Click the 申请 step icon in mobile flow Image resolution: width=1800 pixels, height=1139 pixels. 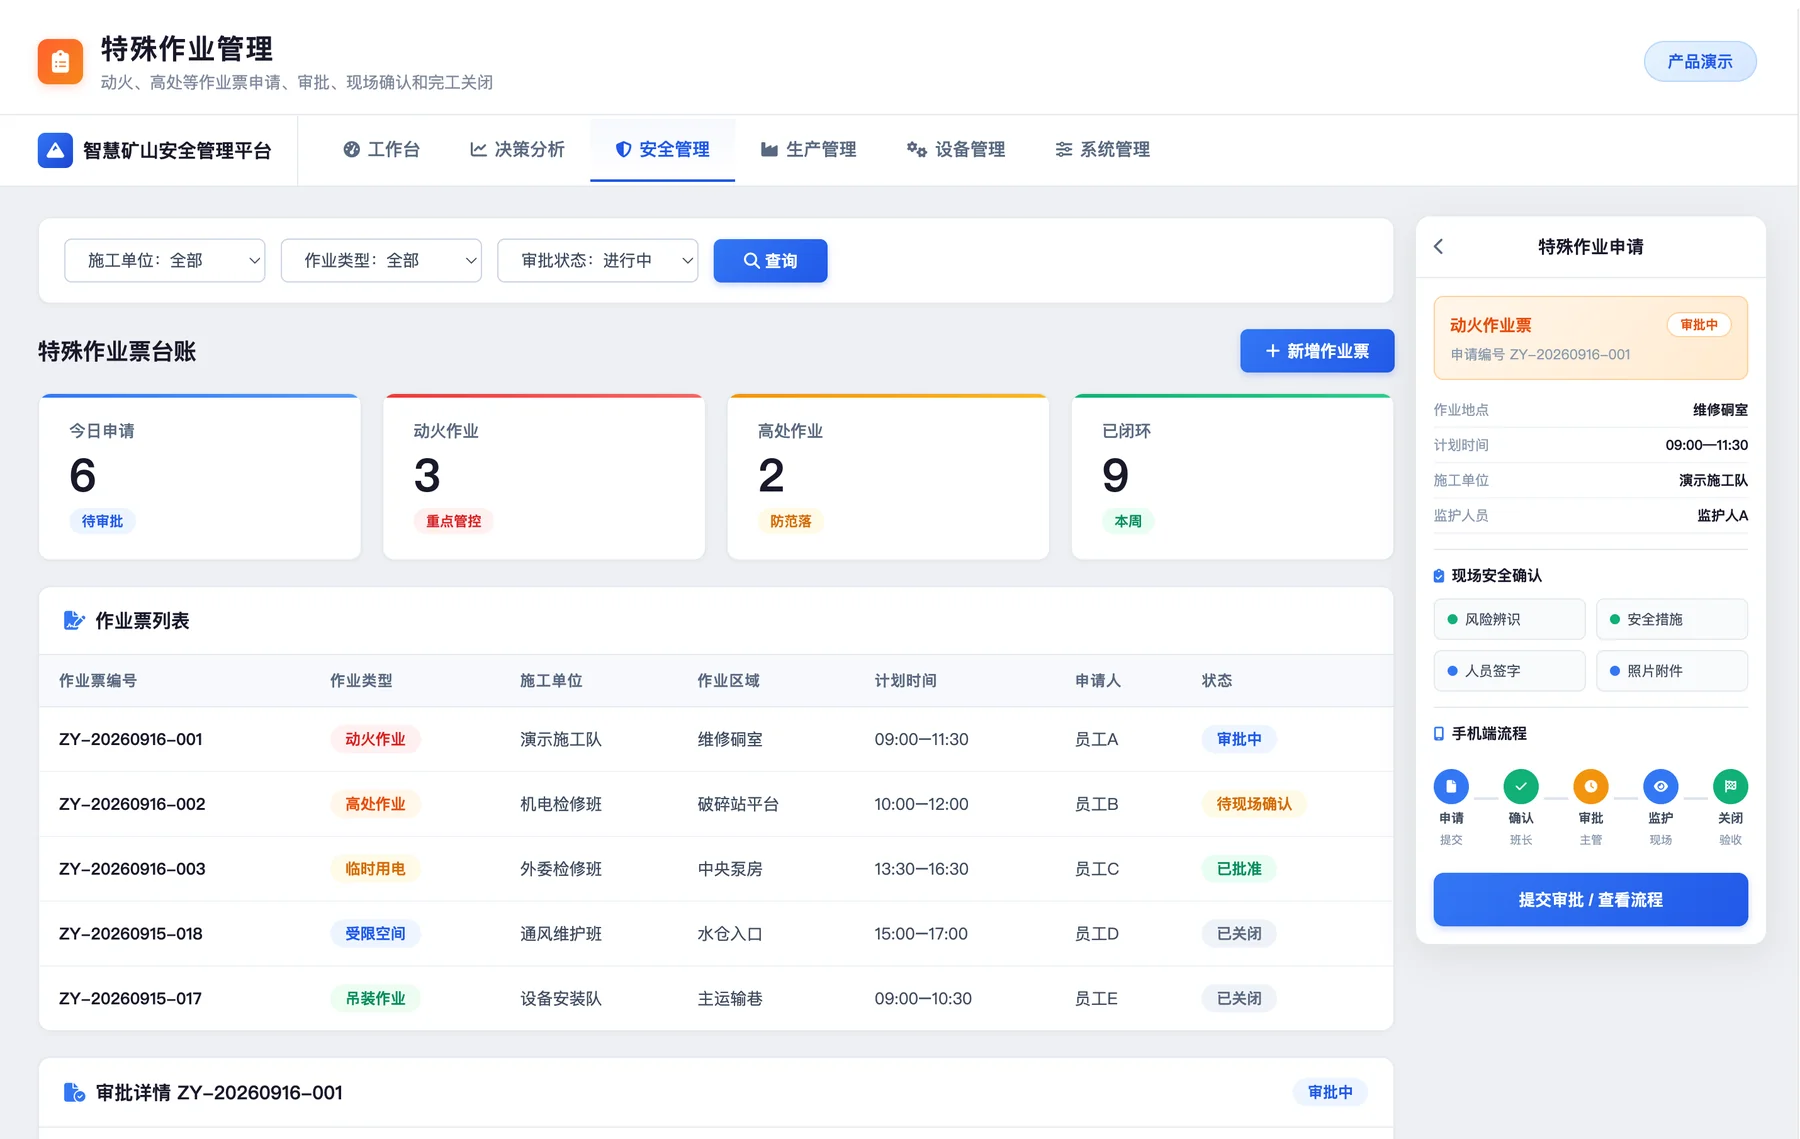[1451, 786]
